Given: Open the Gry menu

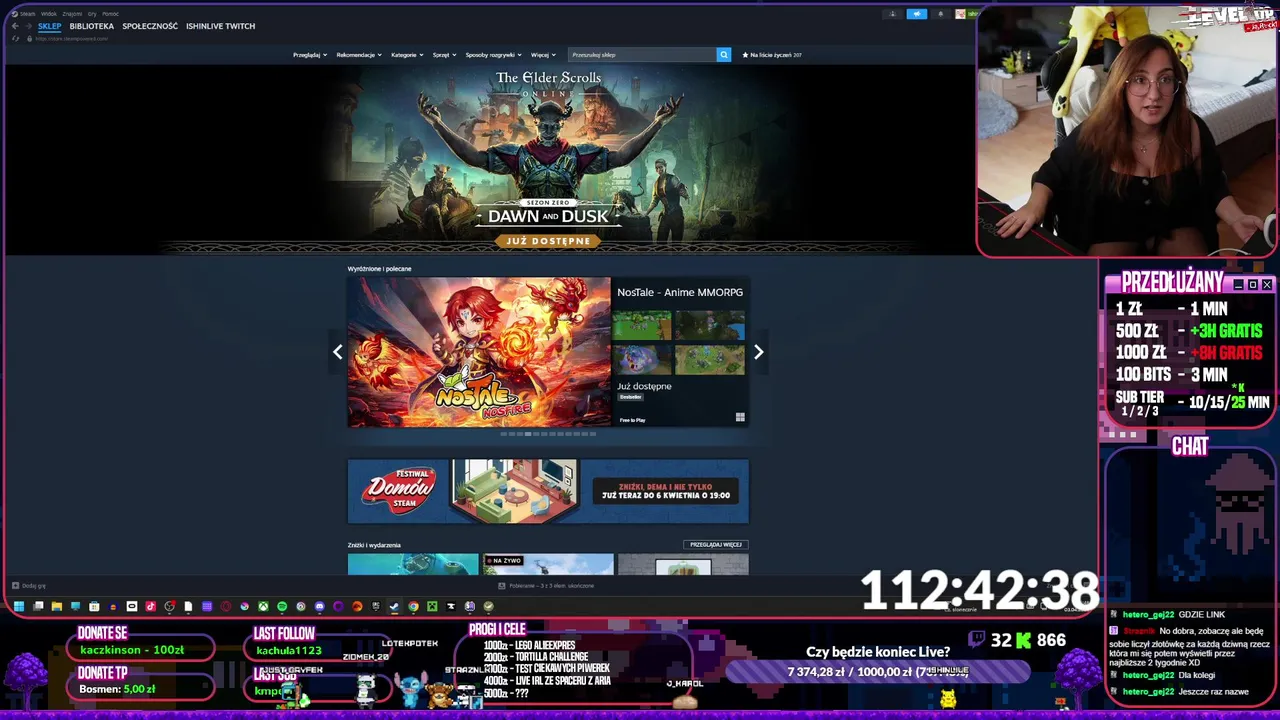Looking at the screenshot, I should click(92, 14).
